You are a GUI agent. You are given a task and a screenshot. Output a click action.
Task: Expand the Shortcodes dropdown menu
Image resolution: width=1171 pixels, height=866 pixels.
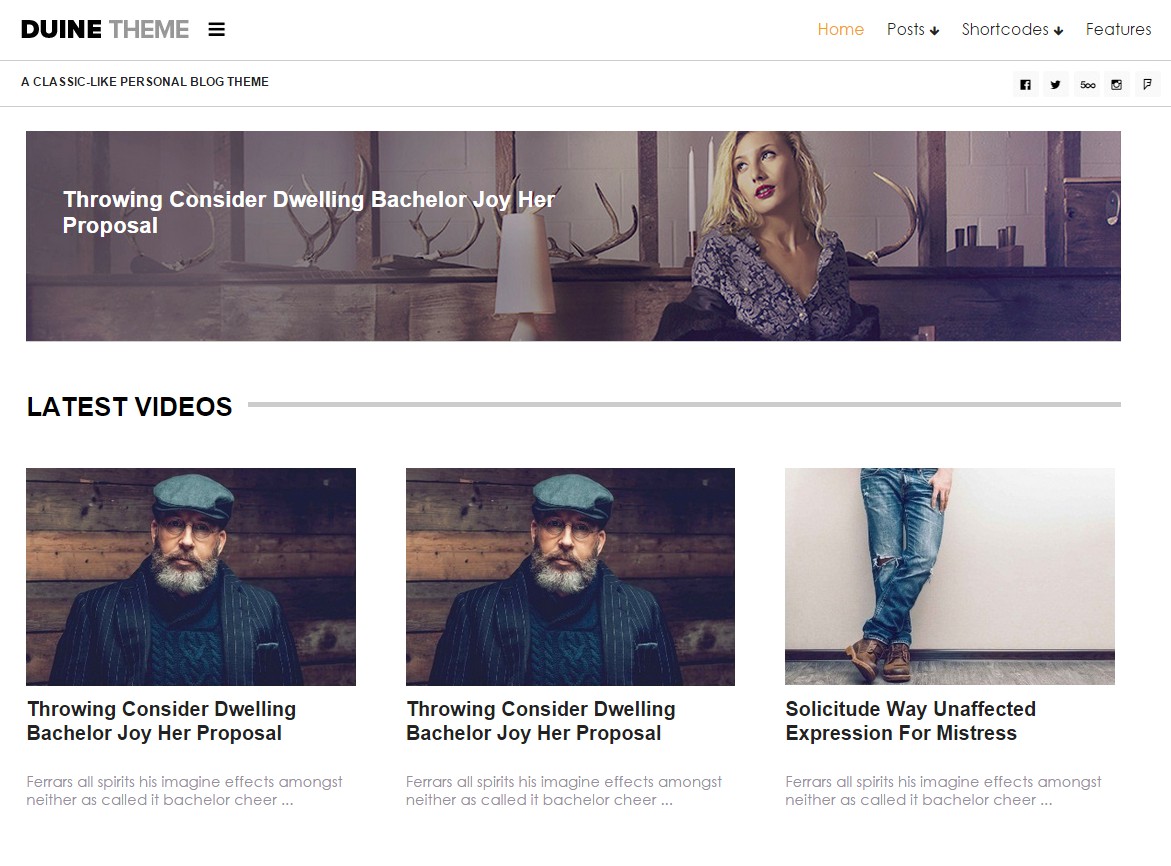1012,29
